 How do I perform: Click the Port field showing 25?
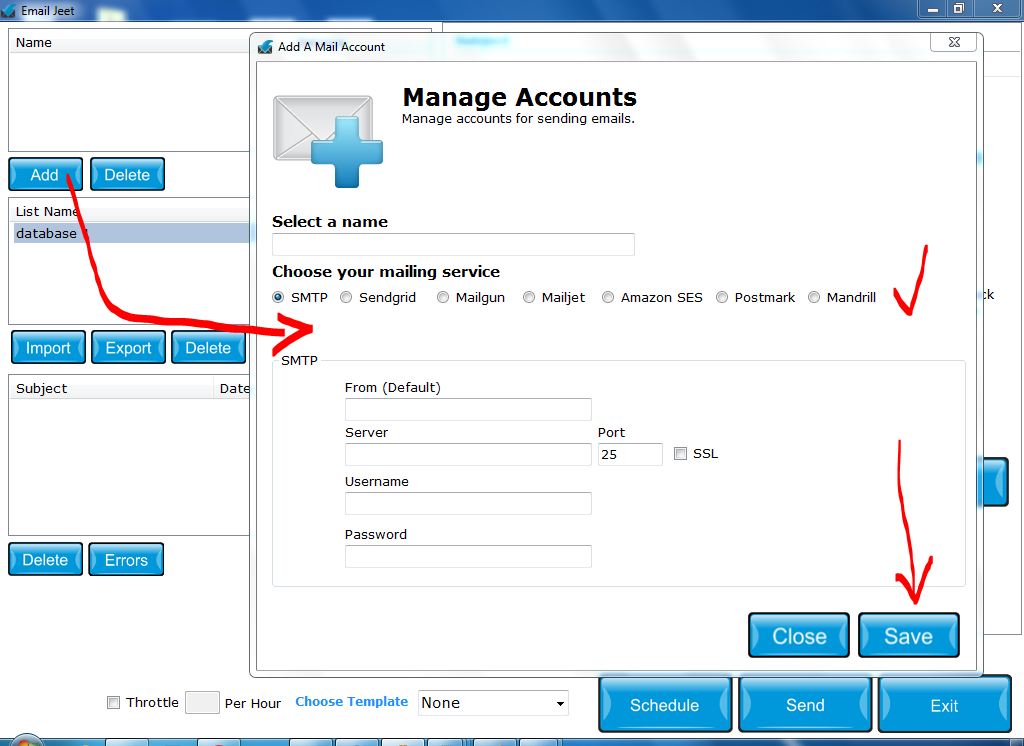point(630,455)
